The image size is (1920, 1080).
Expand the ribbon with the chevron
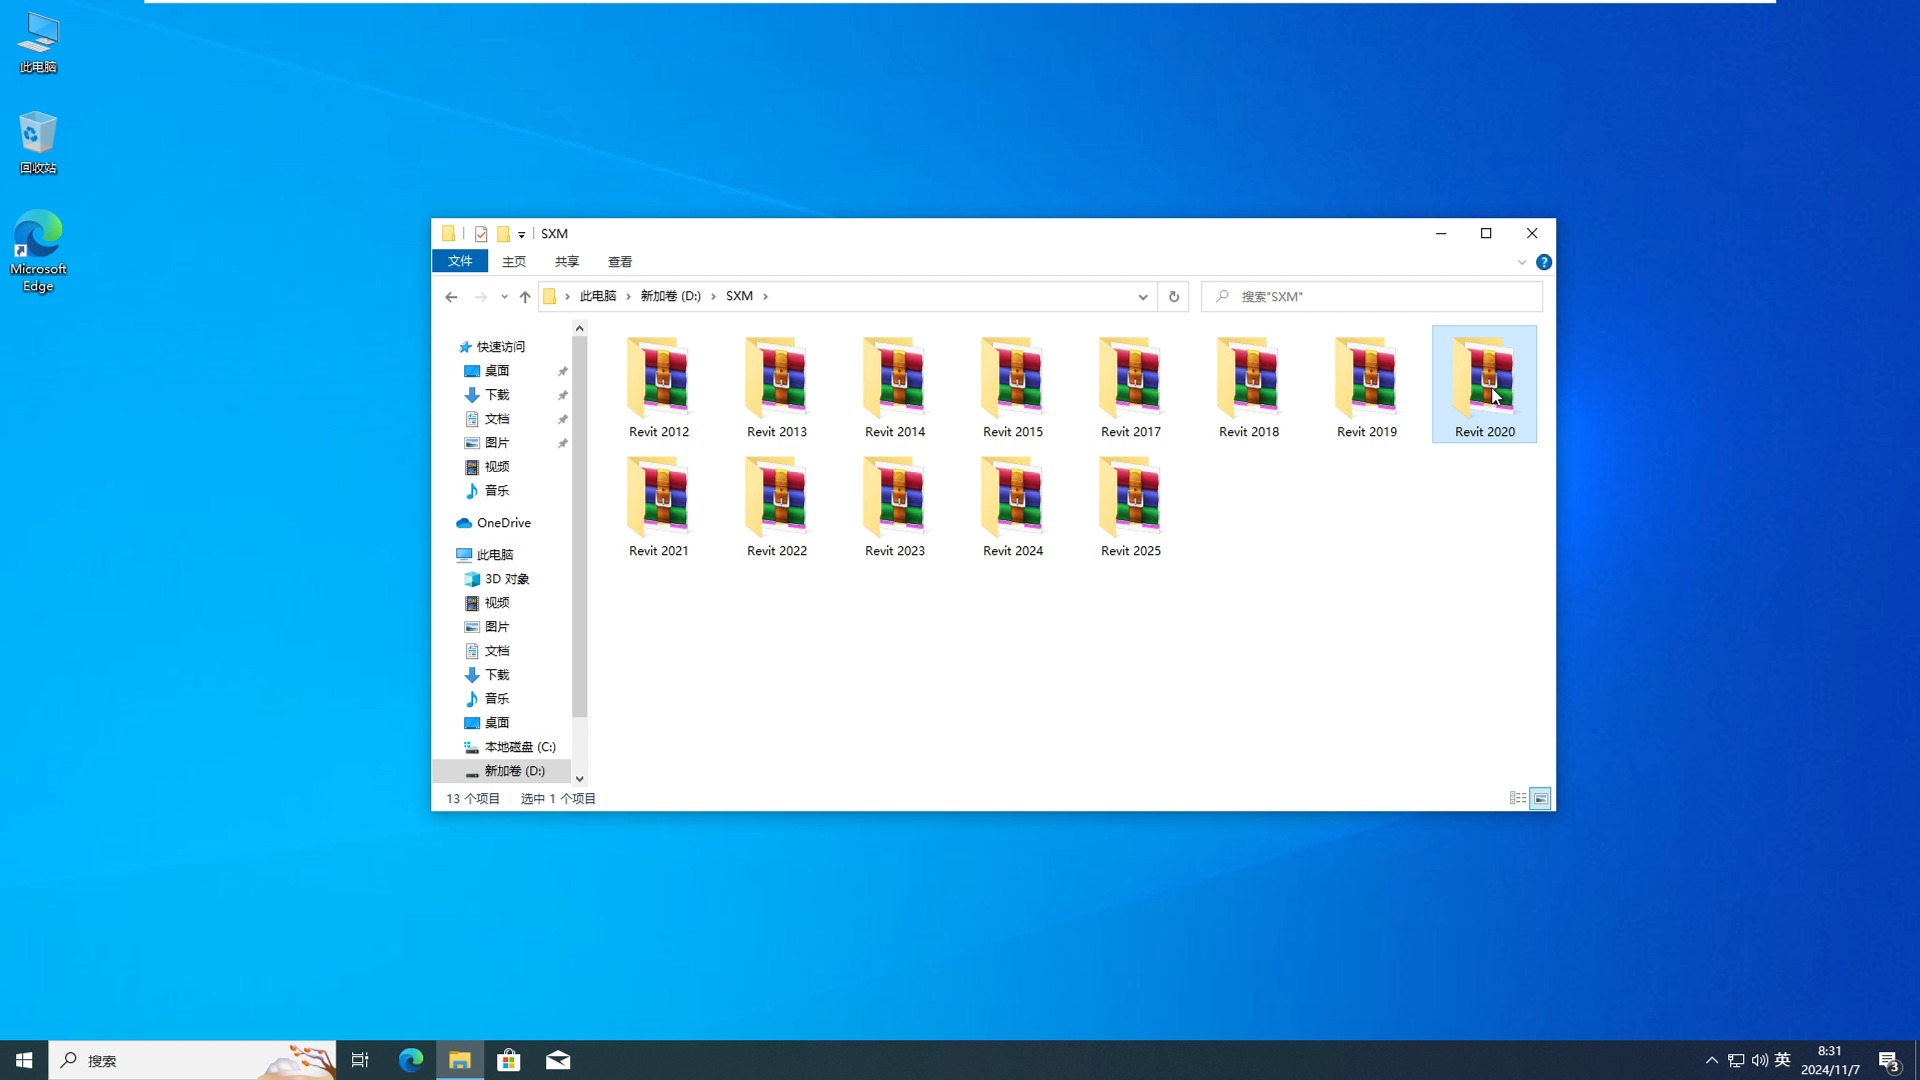1522,262
